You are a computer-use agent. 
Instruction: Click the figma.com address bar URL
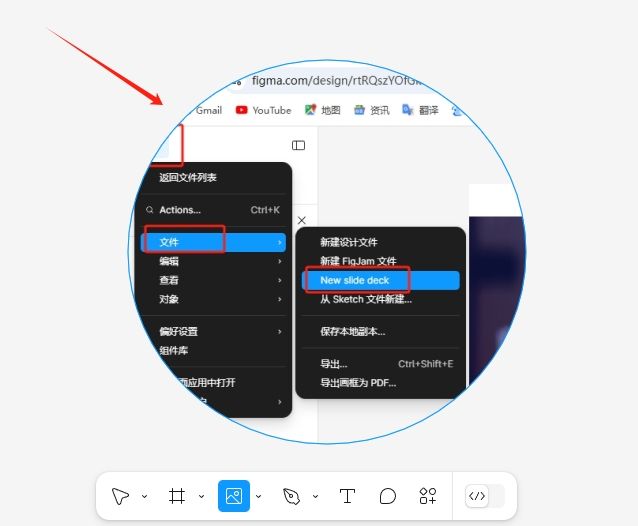(x=336, y=81)
